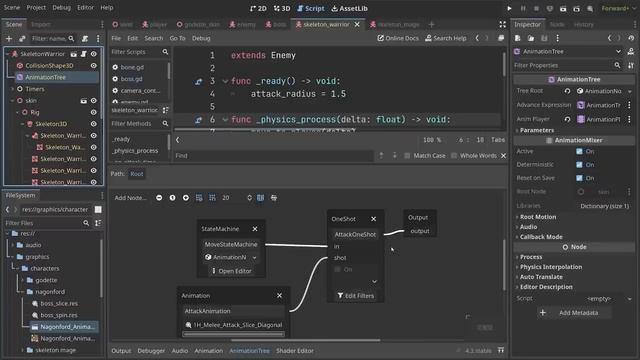Open Editor for MoveStateMachine
The height and width of the screenshot is (360, 640).
pyautogui.click(x=231, y=271)
